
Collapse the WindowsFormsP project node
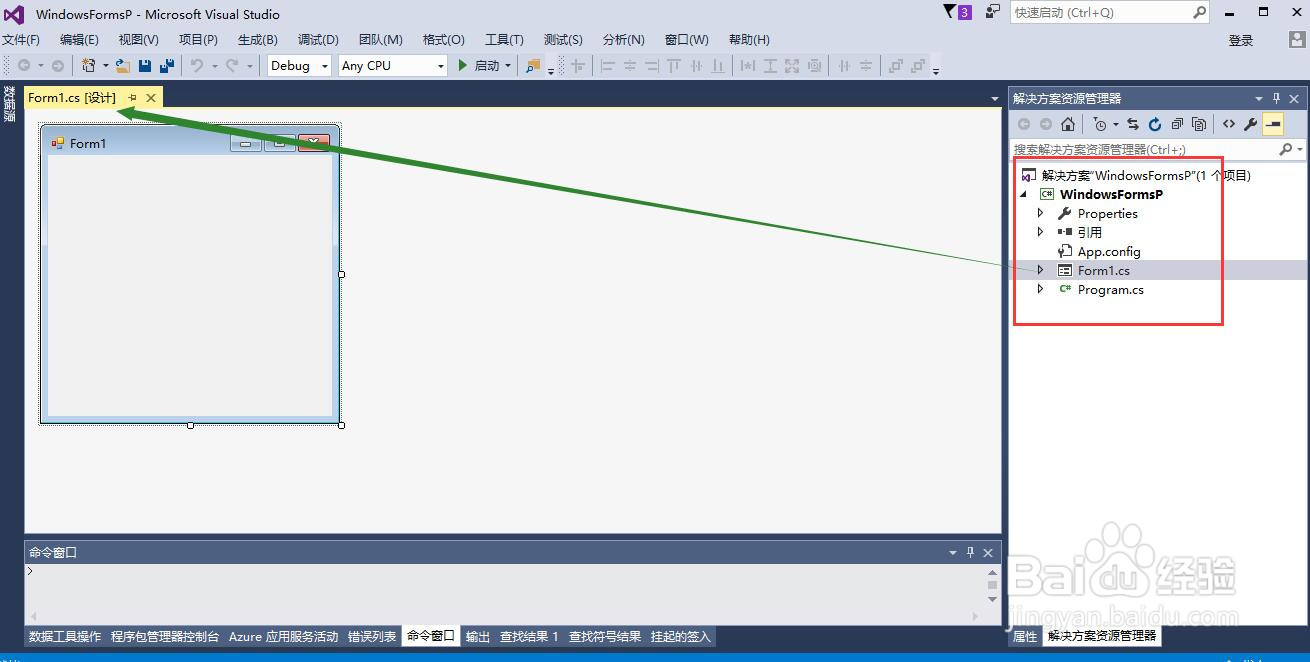pyautogui.click(x=1023, y=194)
